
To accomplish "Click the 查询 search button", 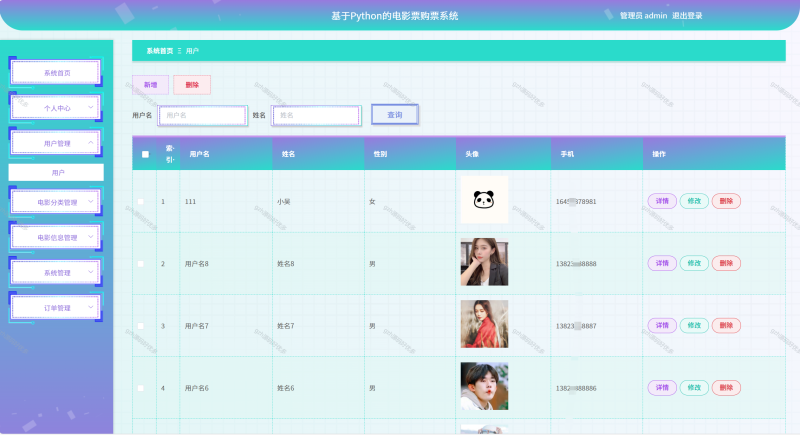I will click(x=394, y=115).
